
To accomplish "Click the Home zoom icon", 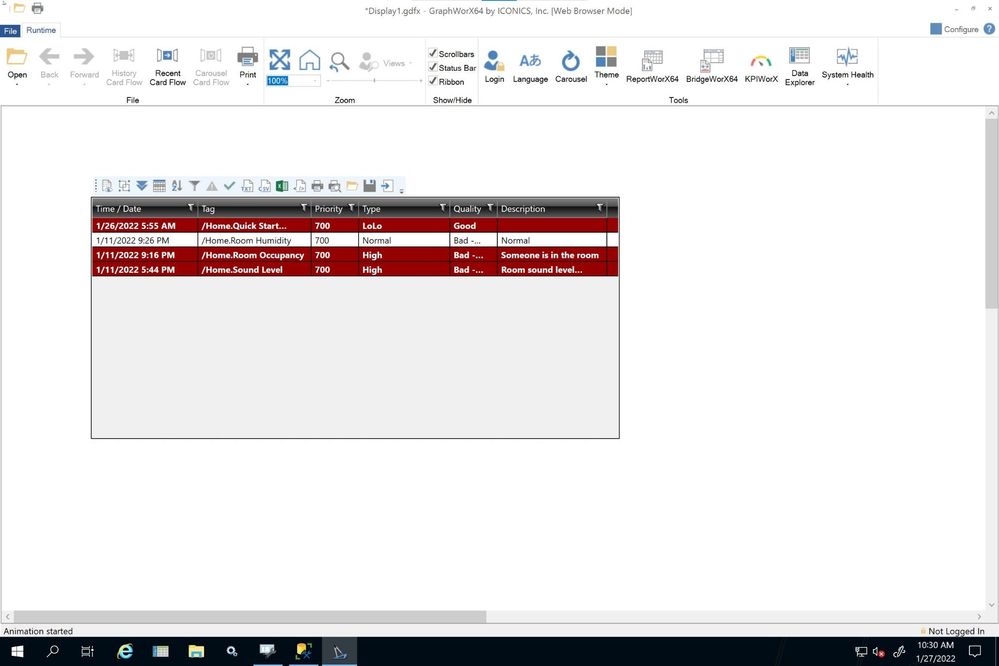I will 310,60.
